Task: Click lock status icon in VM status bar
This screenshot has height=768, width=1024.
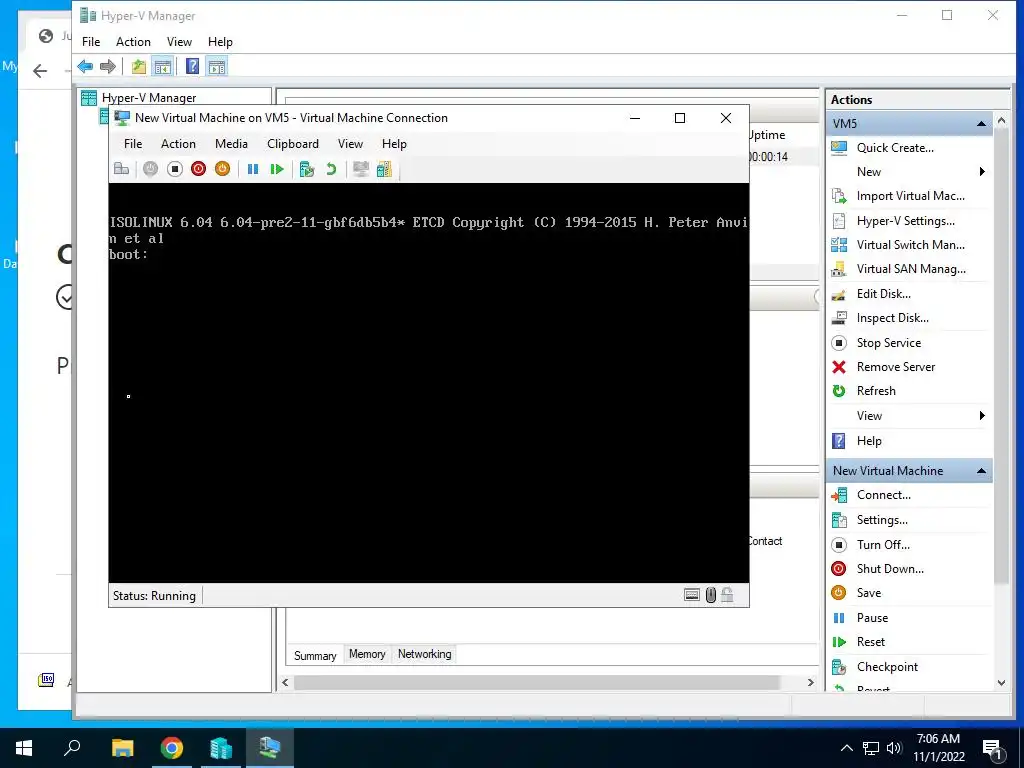Action: (x=727, y=594)
